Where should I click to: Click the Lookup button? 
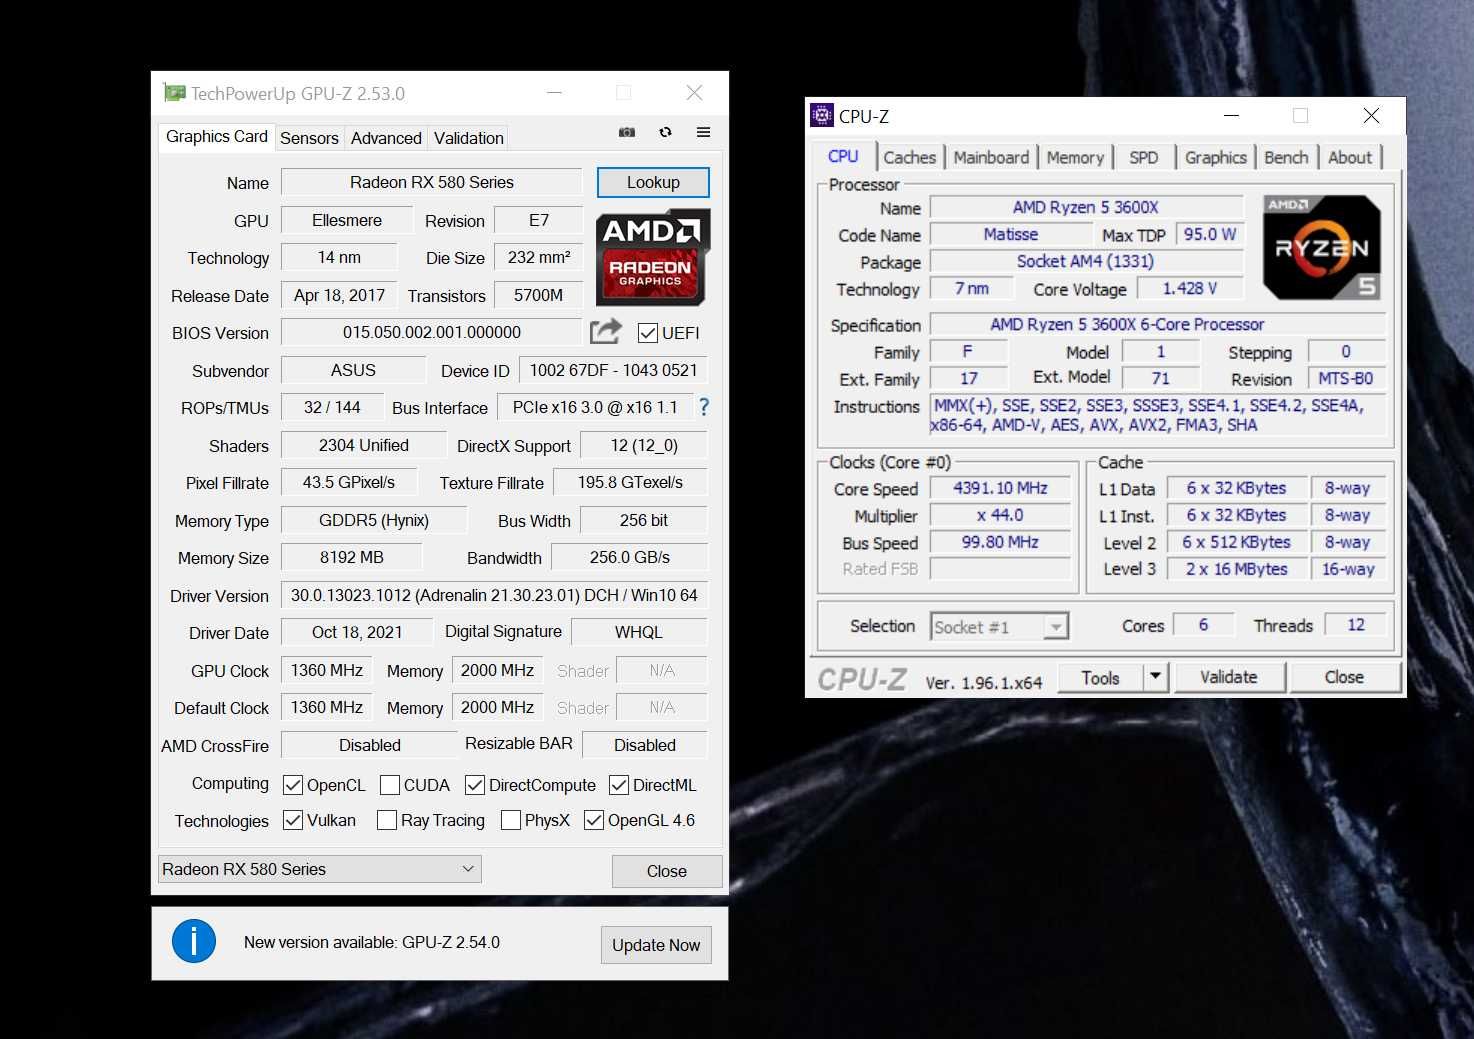coord(653,182)
